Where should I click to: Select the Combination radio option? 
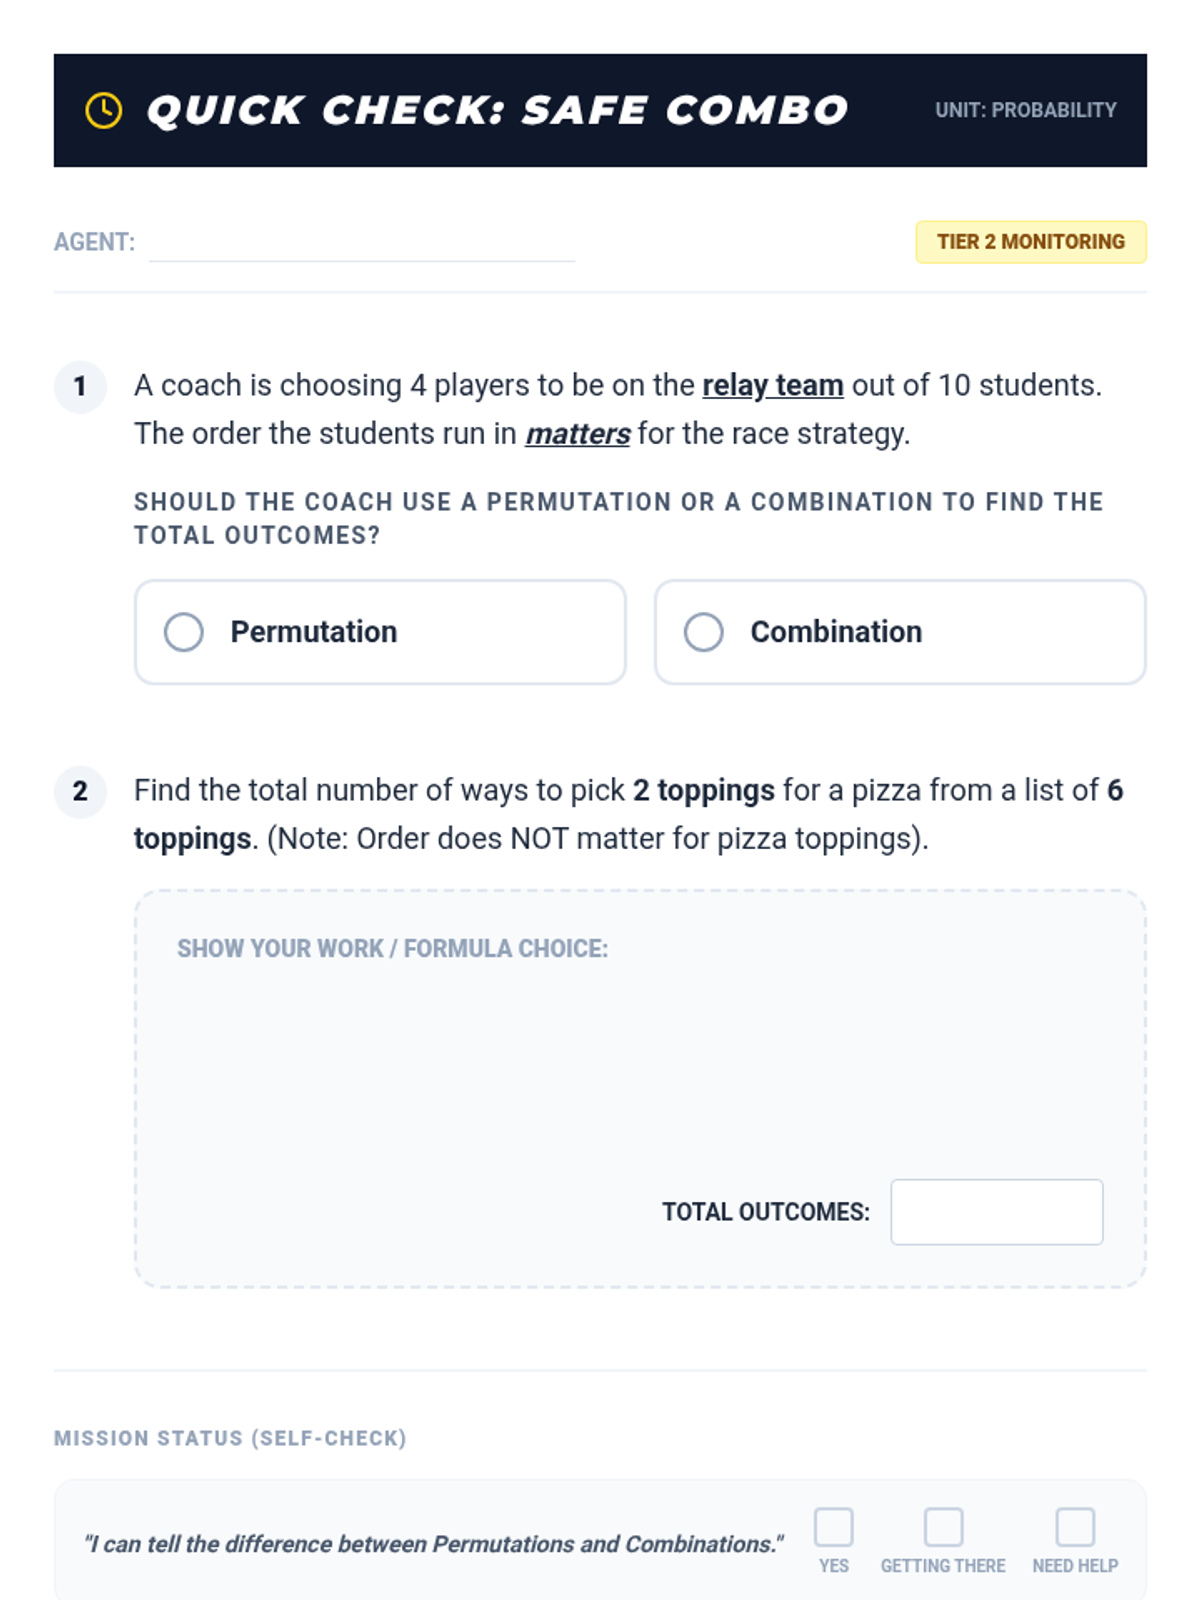pyautogui.click(x=704, y=632)
